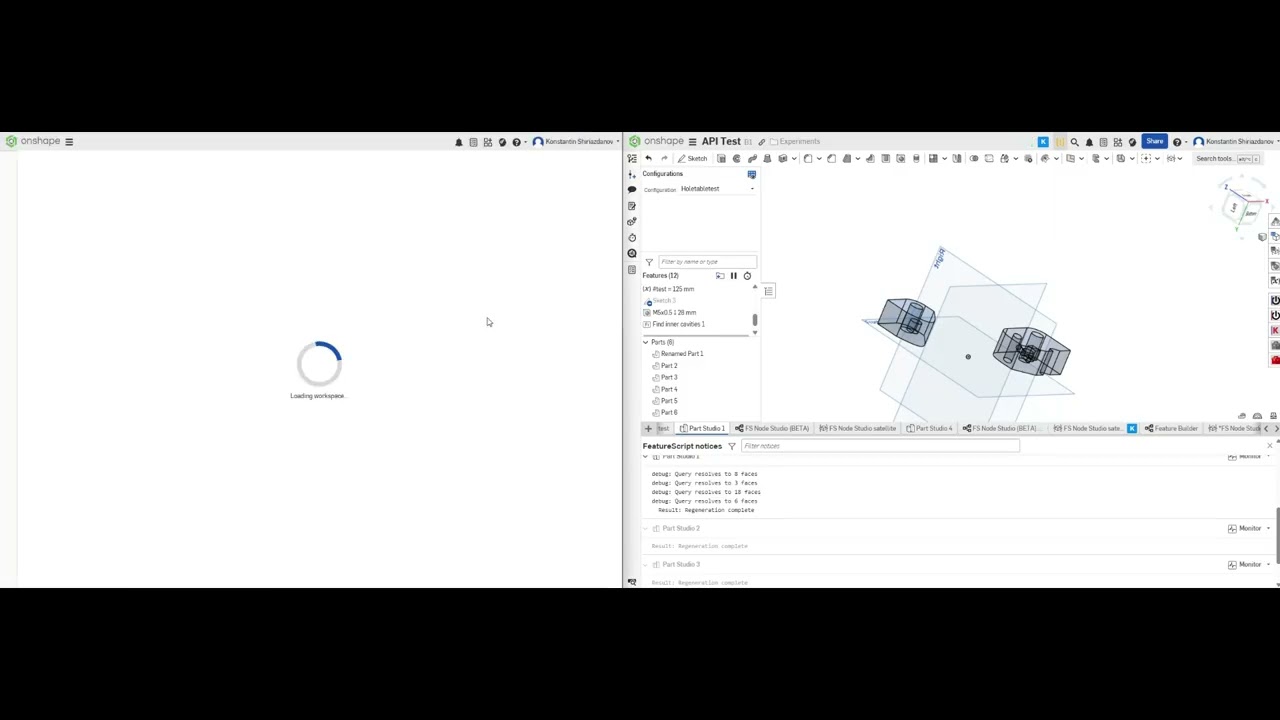1280x720 pixels.
Task: Open the search magnifier in API Test window
Action: 1075,142
